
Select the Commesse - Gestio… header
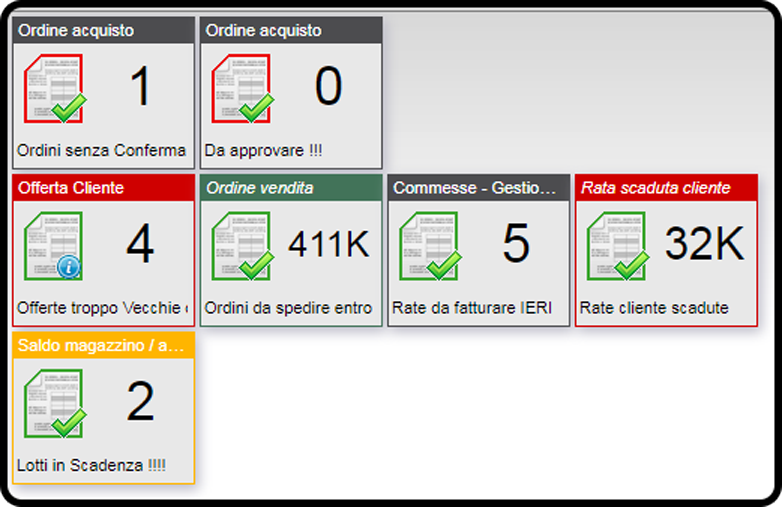(479, 188)
